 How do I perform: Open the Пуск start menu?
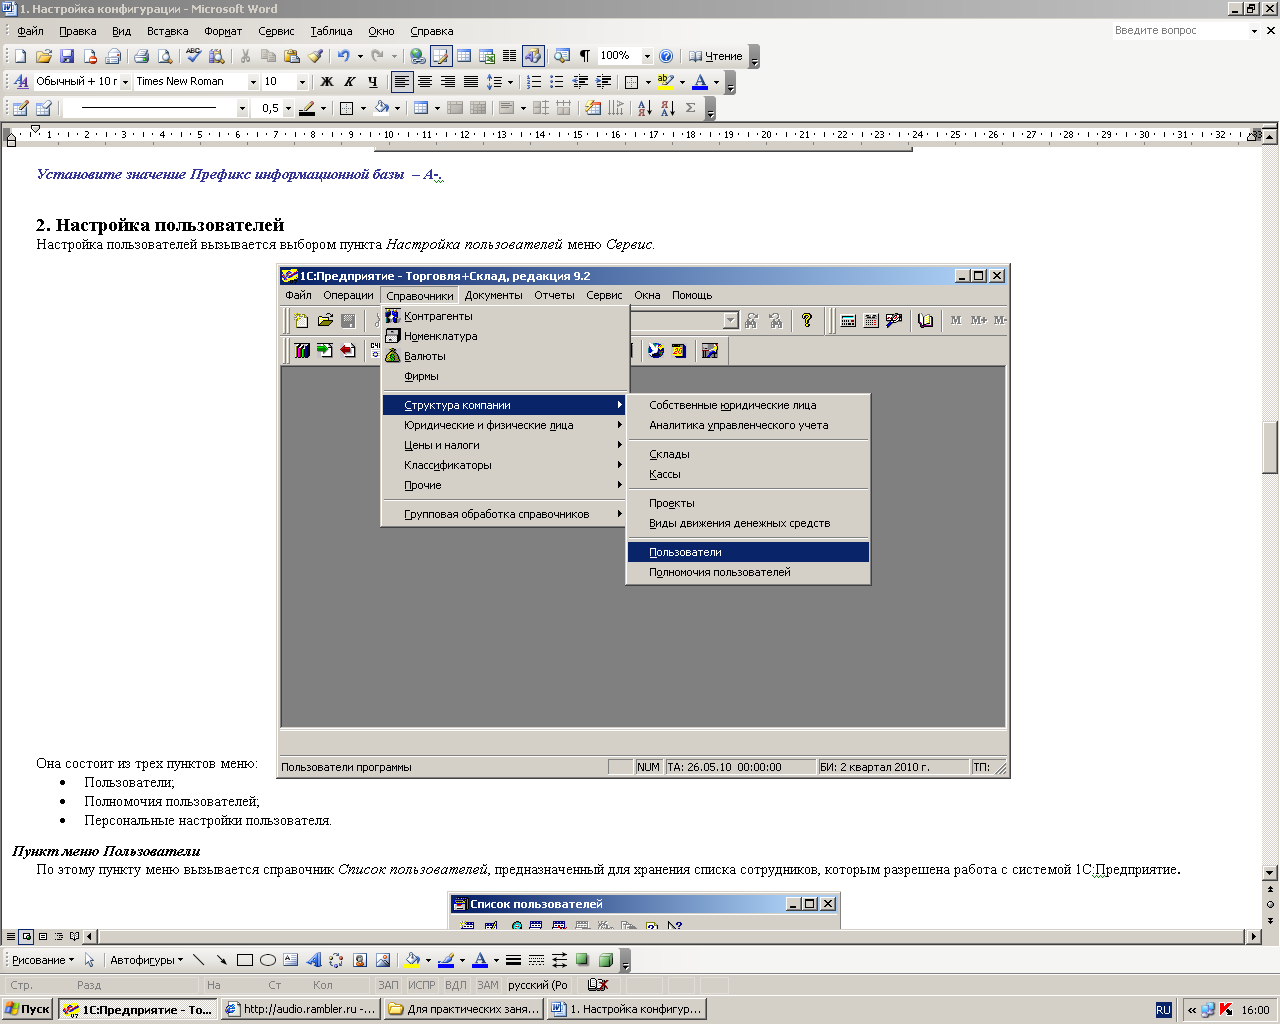[x=28, y=1009]
